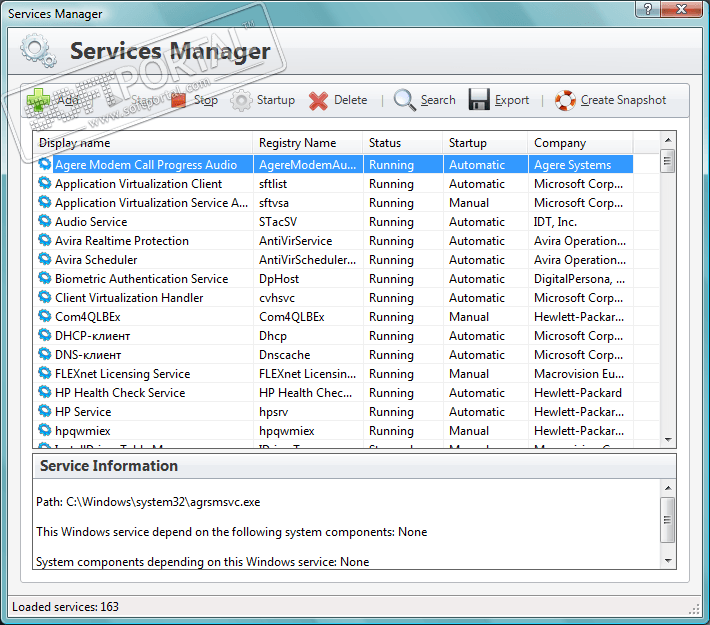Viewport: 710px width, 625px height.
Task: Click the window resize grip corner
Action: pyautogui.click(x=694, y=610)
